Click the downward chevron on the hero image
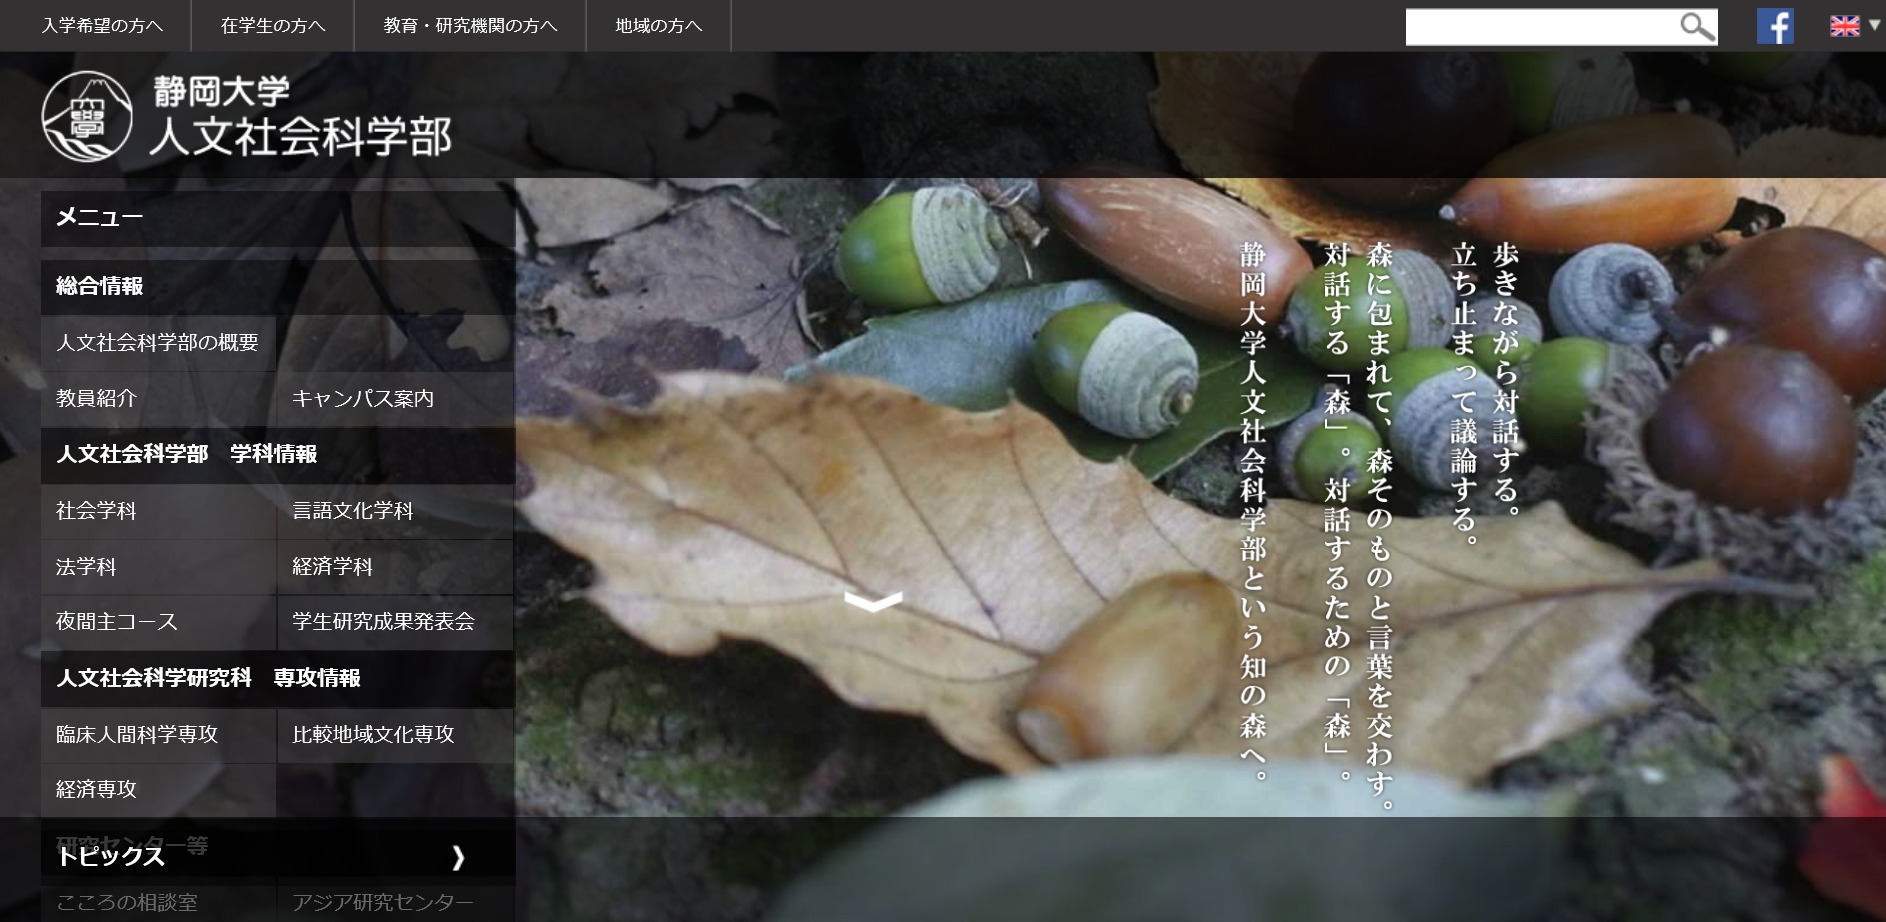This screenshot has height=922, width=1886. 873,601
